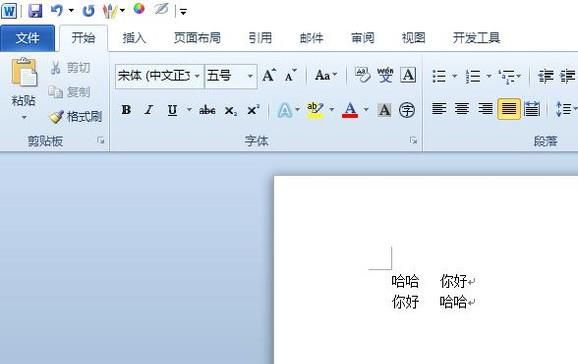Open underline style dropdown arrow
The image size is (578, 364).
coord(189,110)
